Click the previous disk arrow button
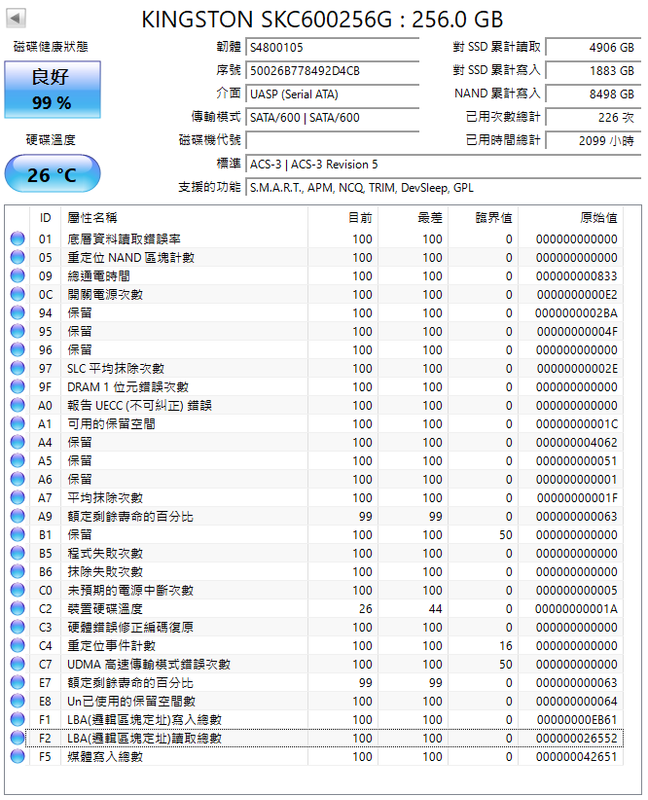 (16, 19)
